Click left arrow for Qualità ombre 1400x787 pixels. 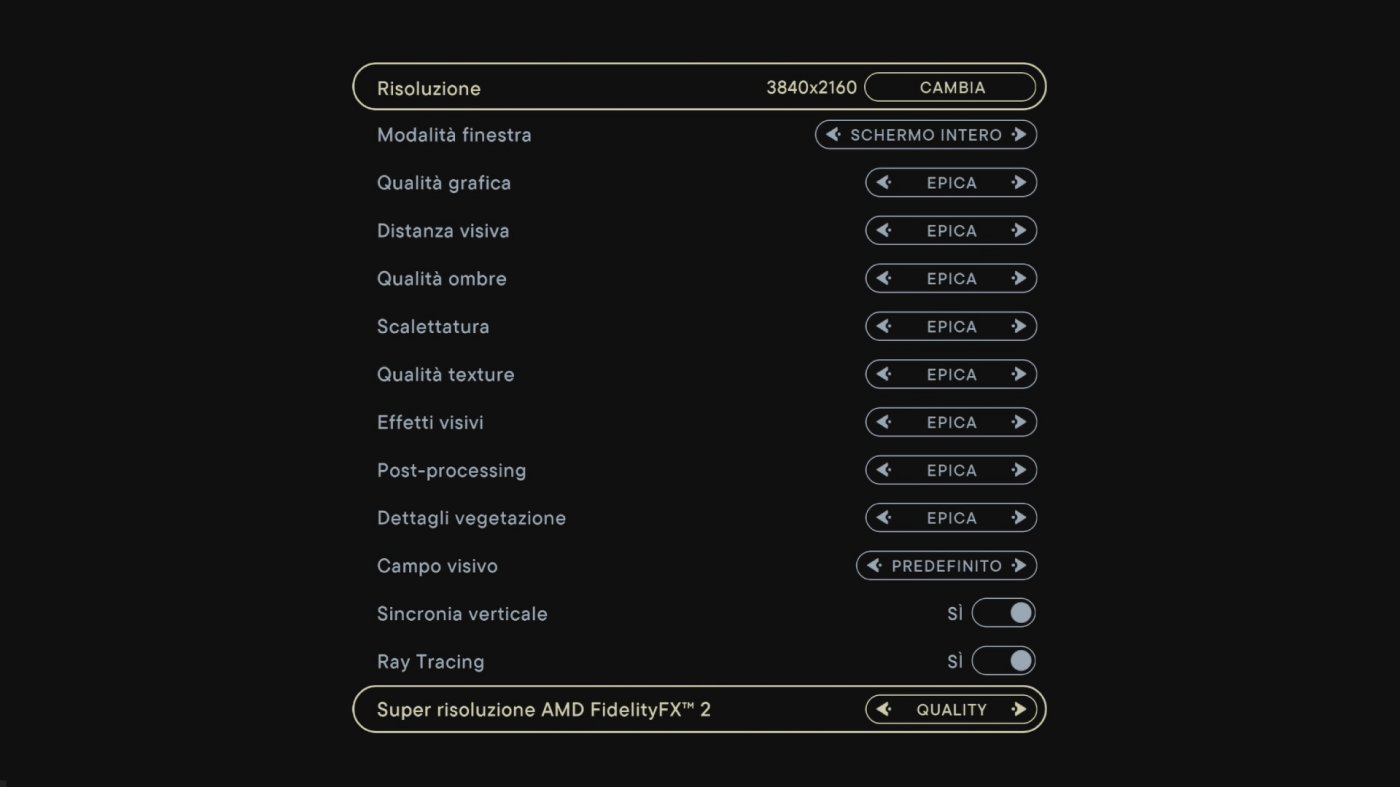click(883, 278)
